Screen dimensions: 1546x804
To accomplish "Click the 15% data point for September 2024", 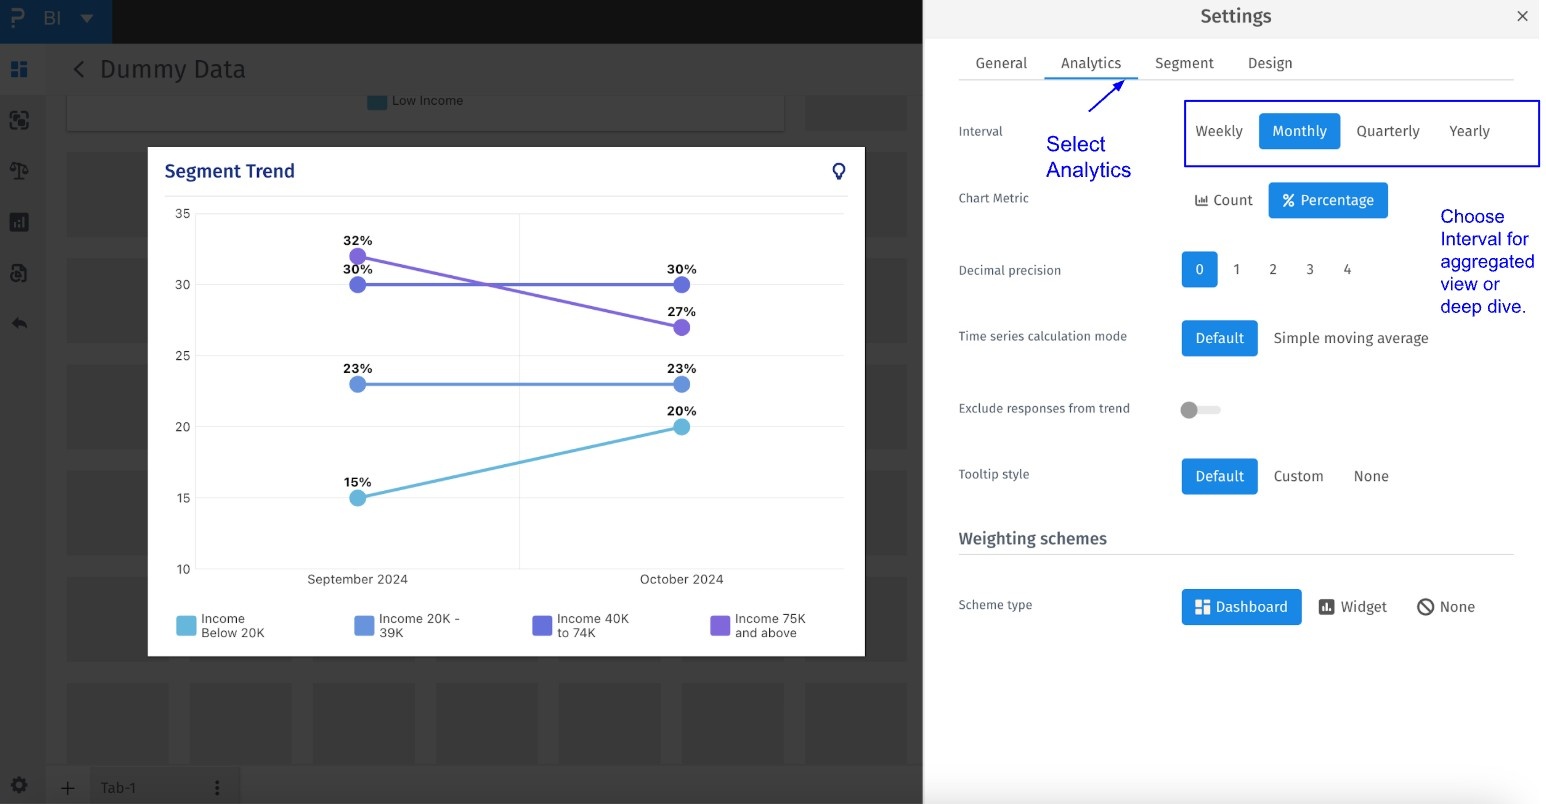I will (x=358, y=498).
